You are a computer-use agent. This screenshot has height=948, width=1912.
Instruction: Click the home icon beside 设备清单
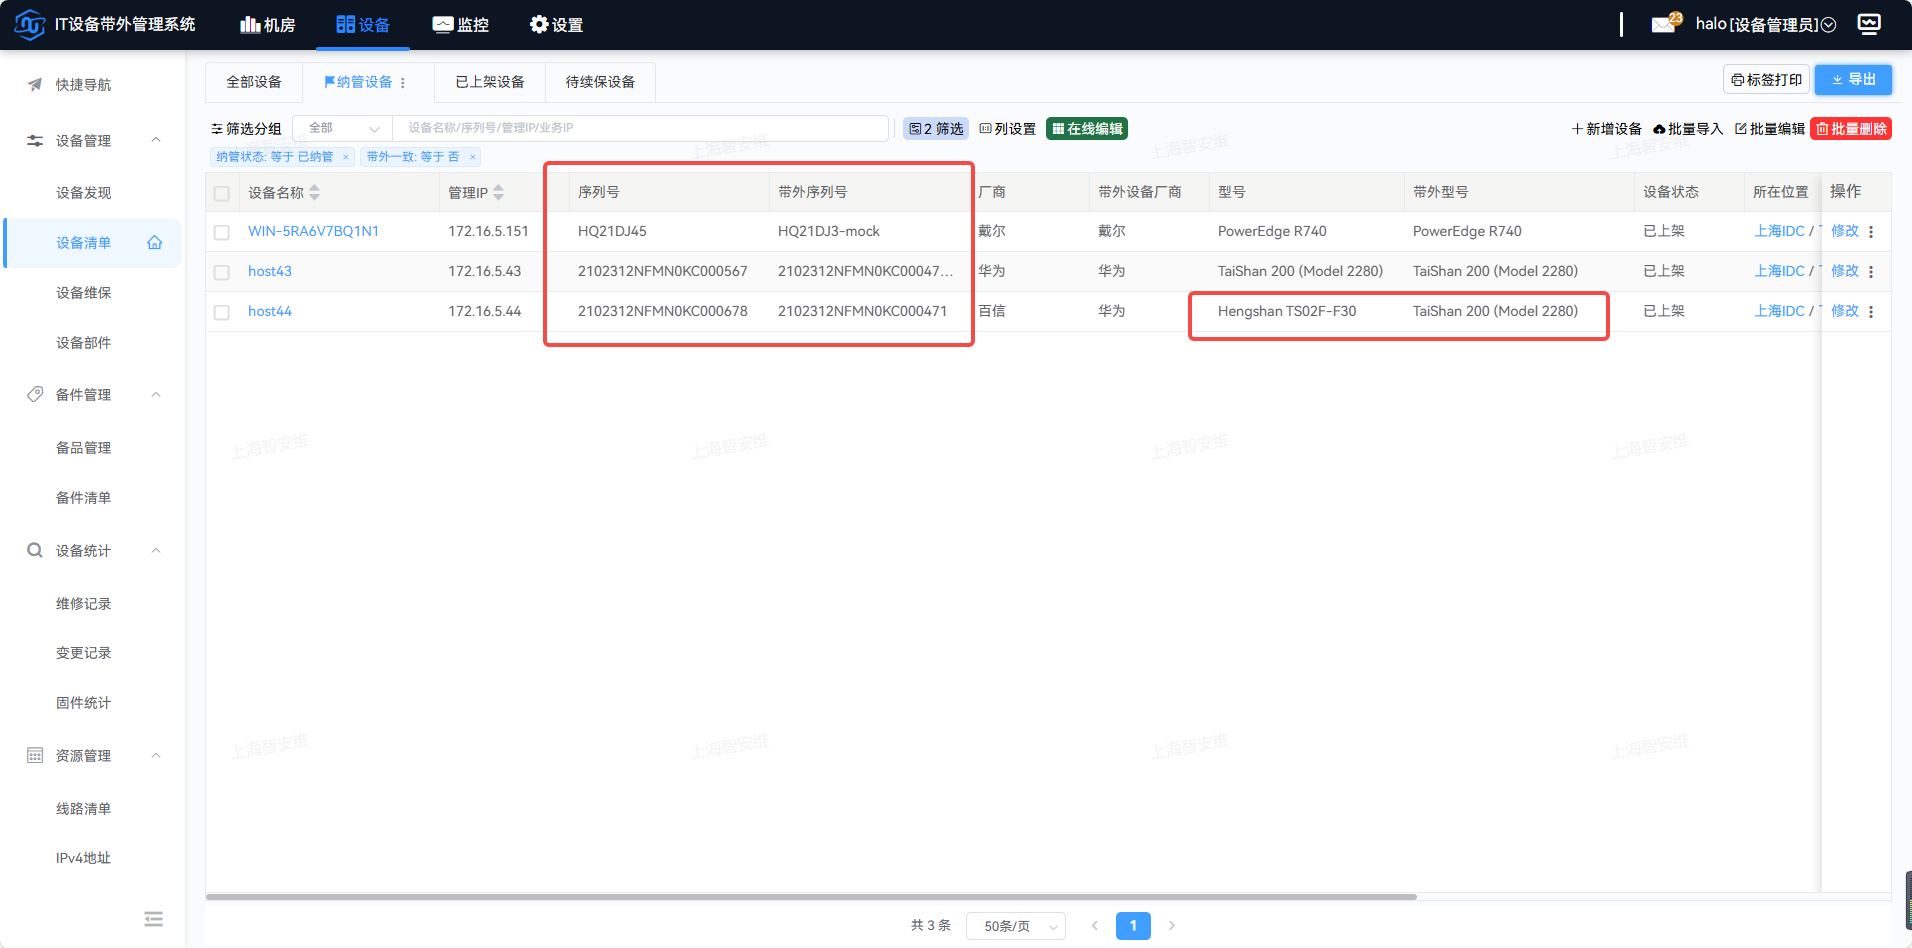[155, 242]
